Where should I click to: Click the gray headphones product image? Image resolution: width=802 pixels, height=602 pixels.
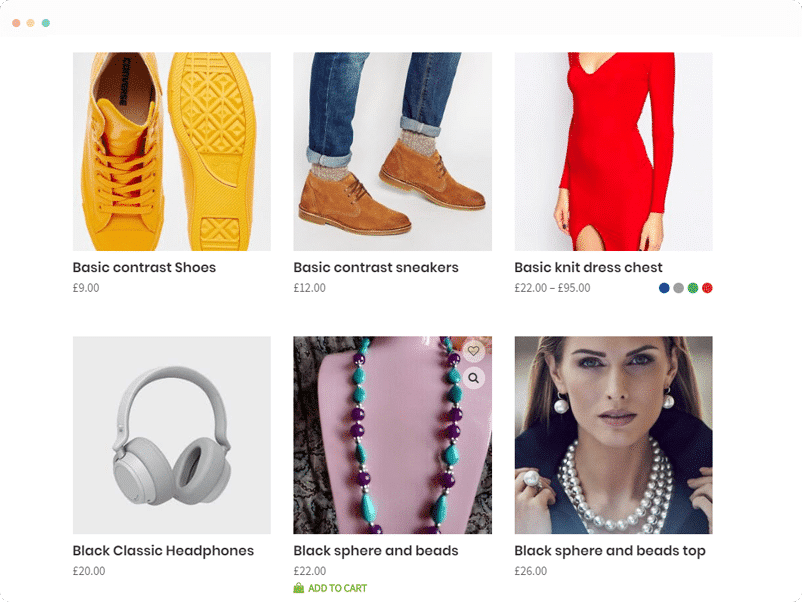(x=172, y=435)
